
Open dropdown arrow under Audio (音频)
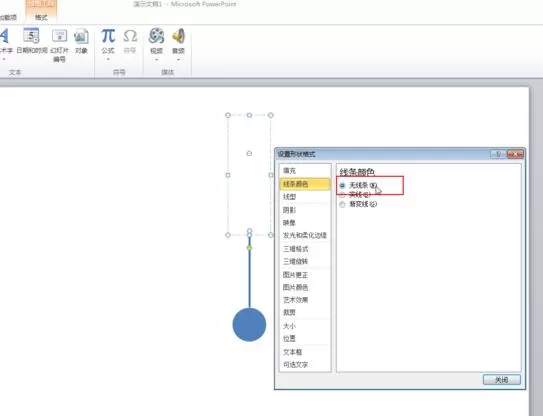click(178, 60)
